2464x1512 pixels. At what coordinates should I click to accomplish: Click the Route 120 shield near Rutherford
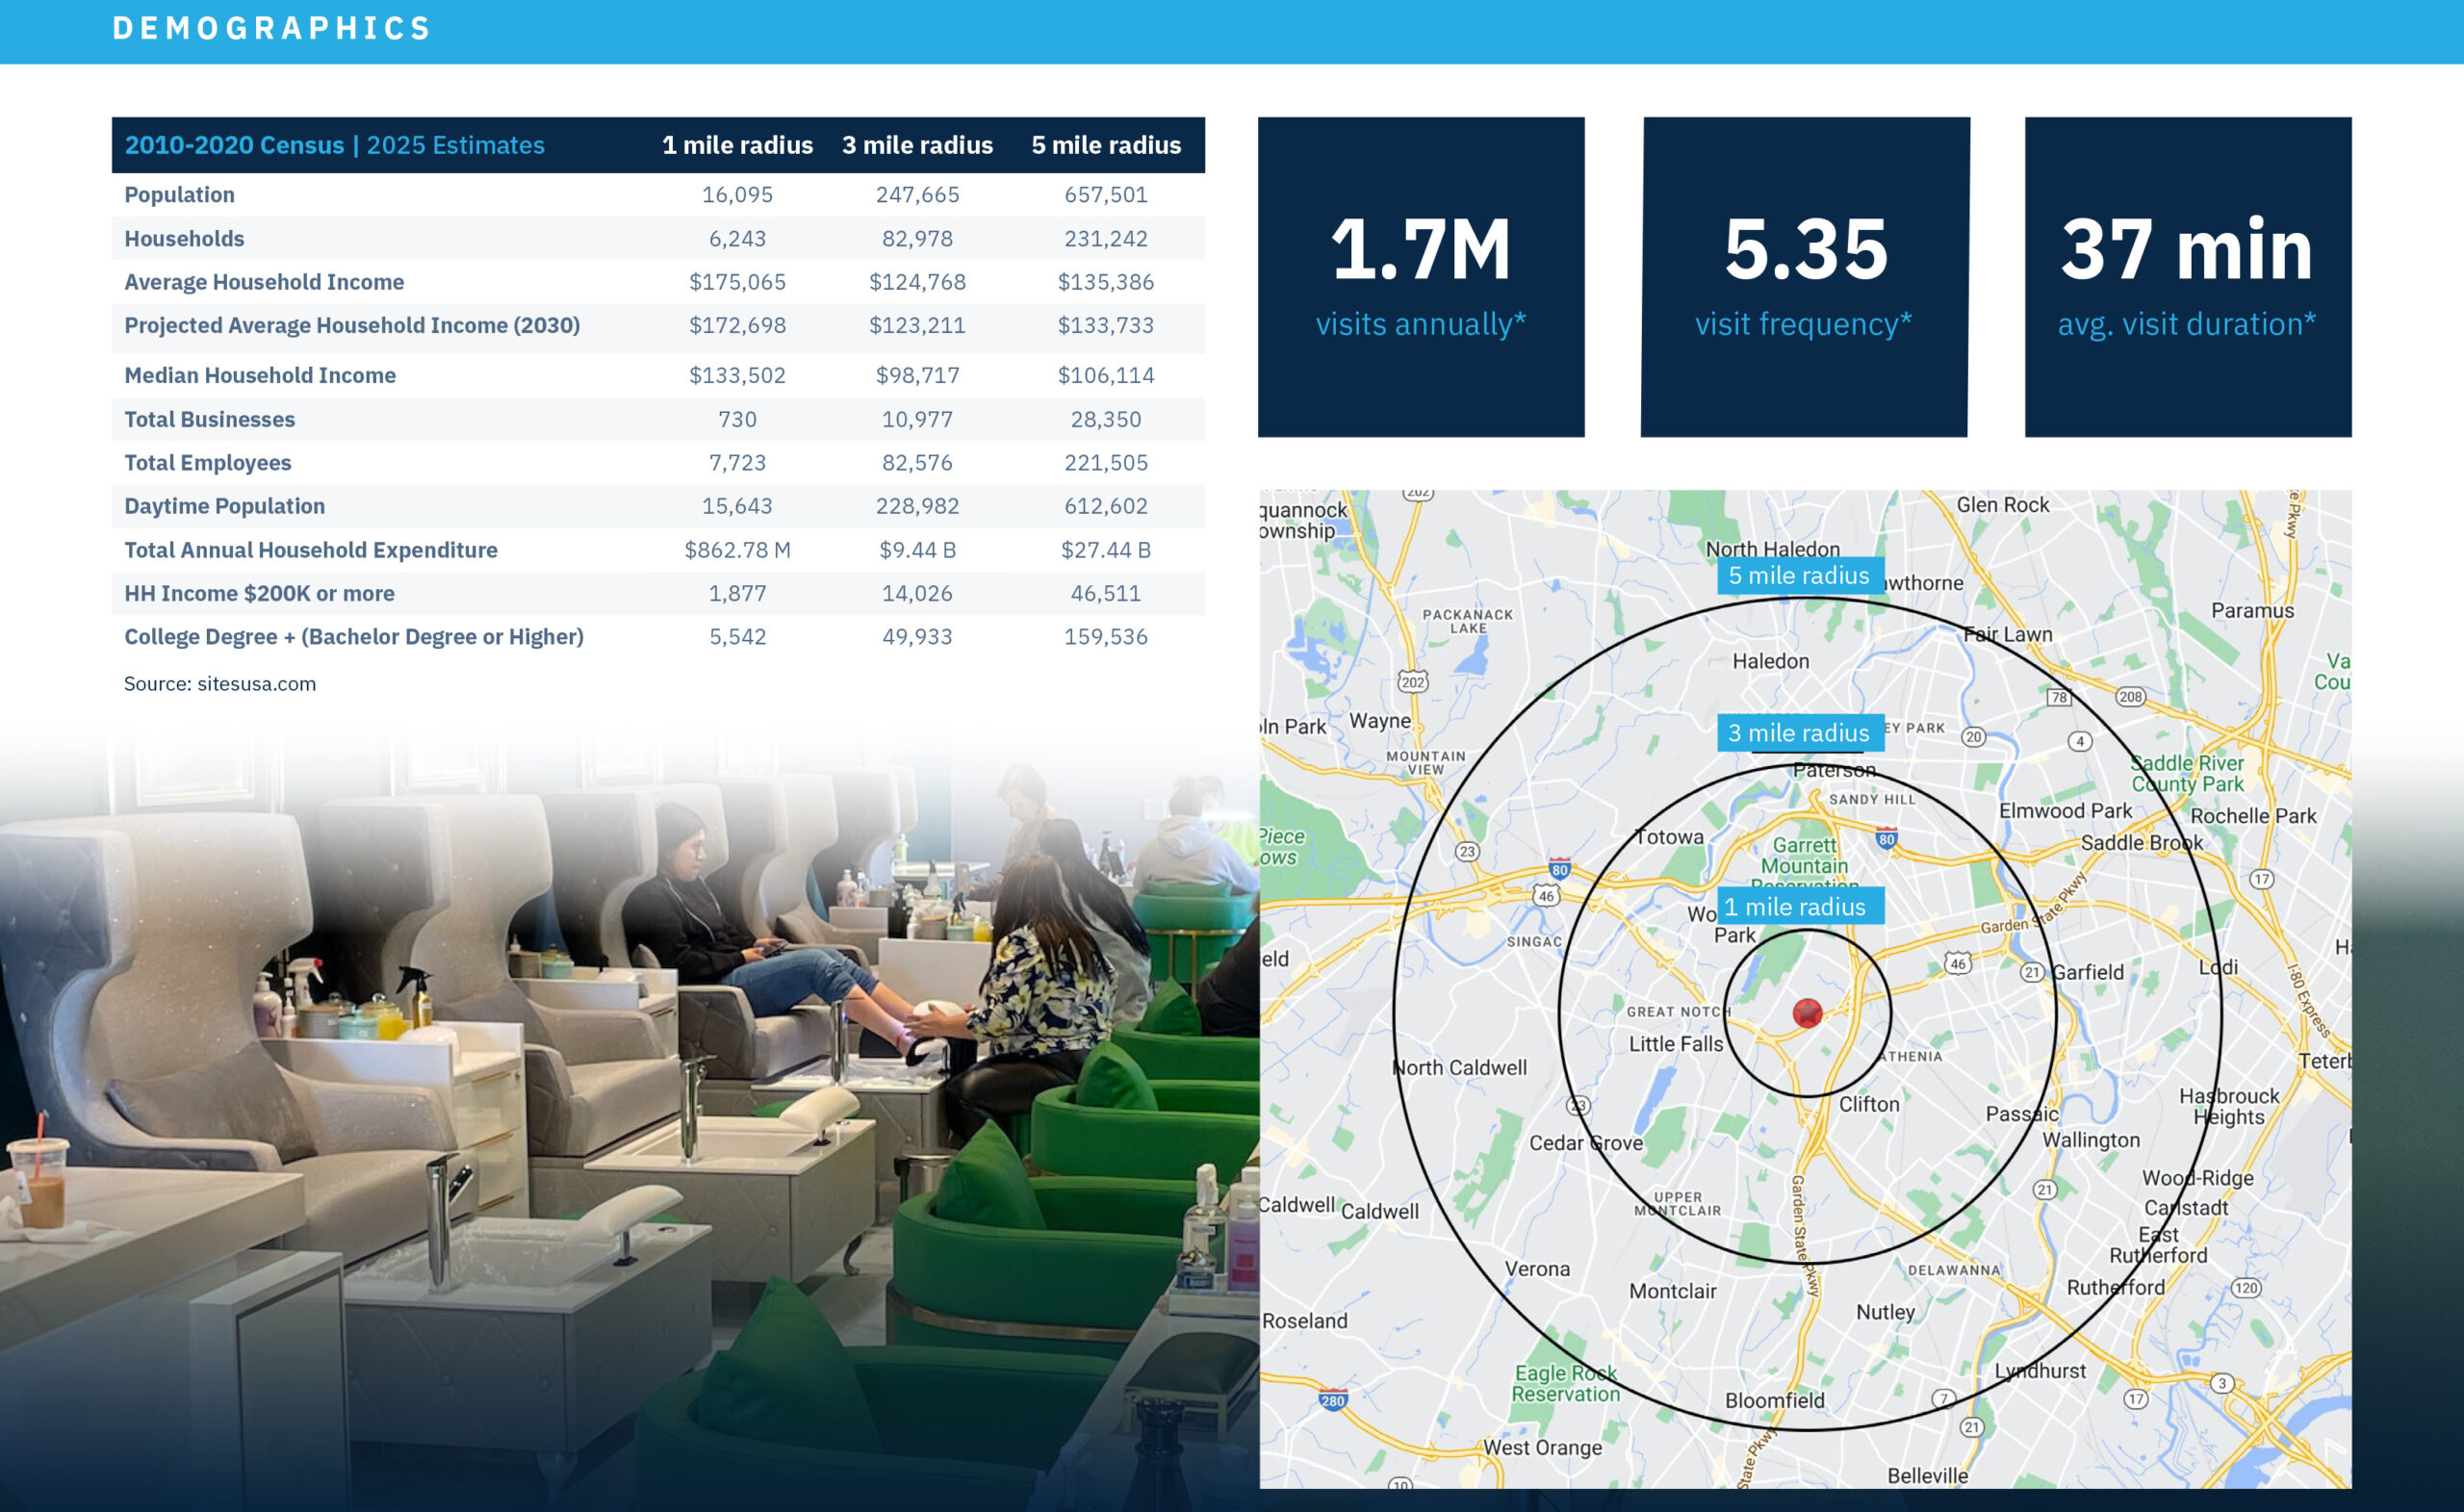click(2246, 1287)
